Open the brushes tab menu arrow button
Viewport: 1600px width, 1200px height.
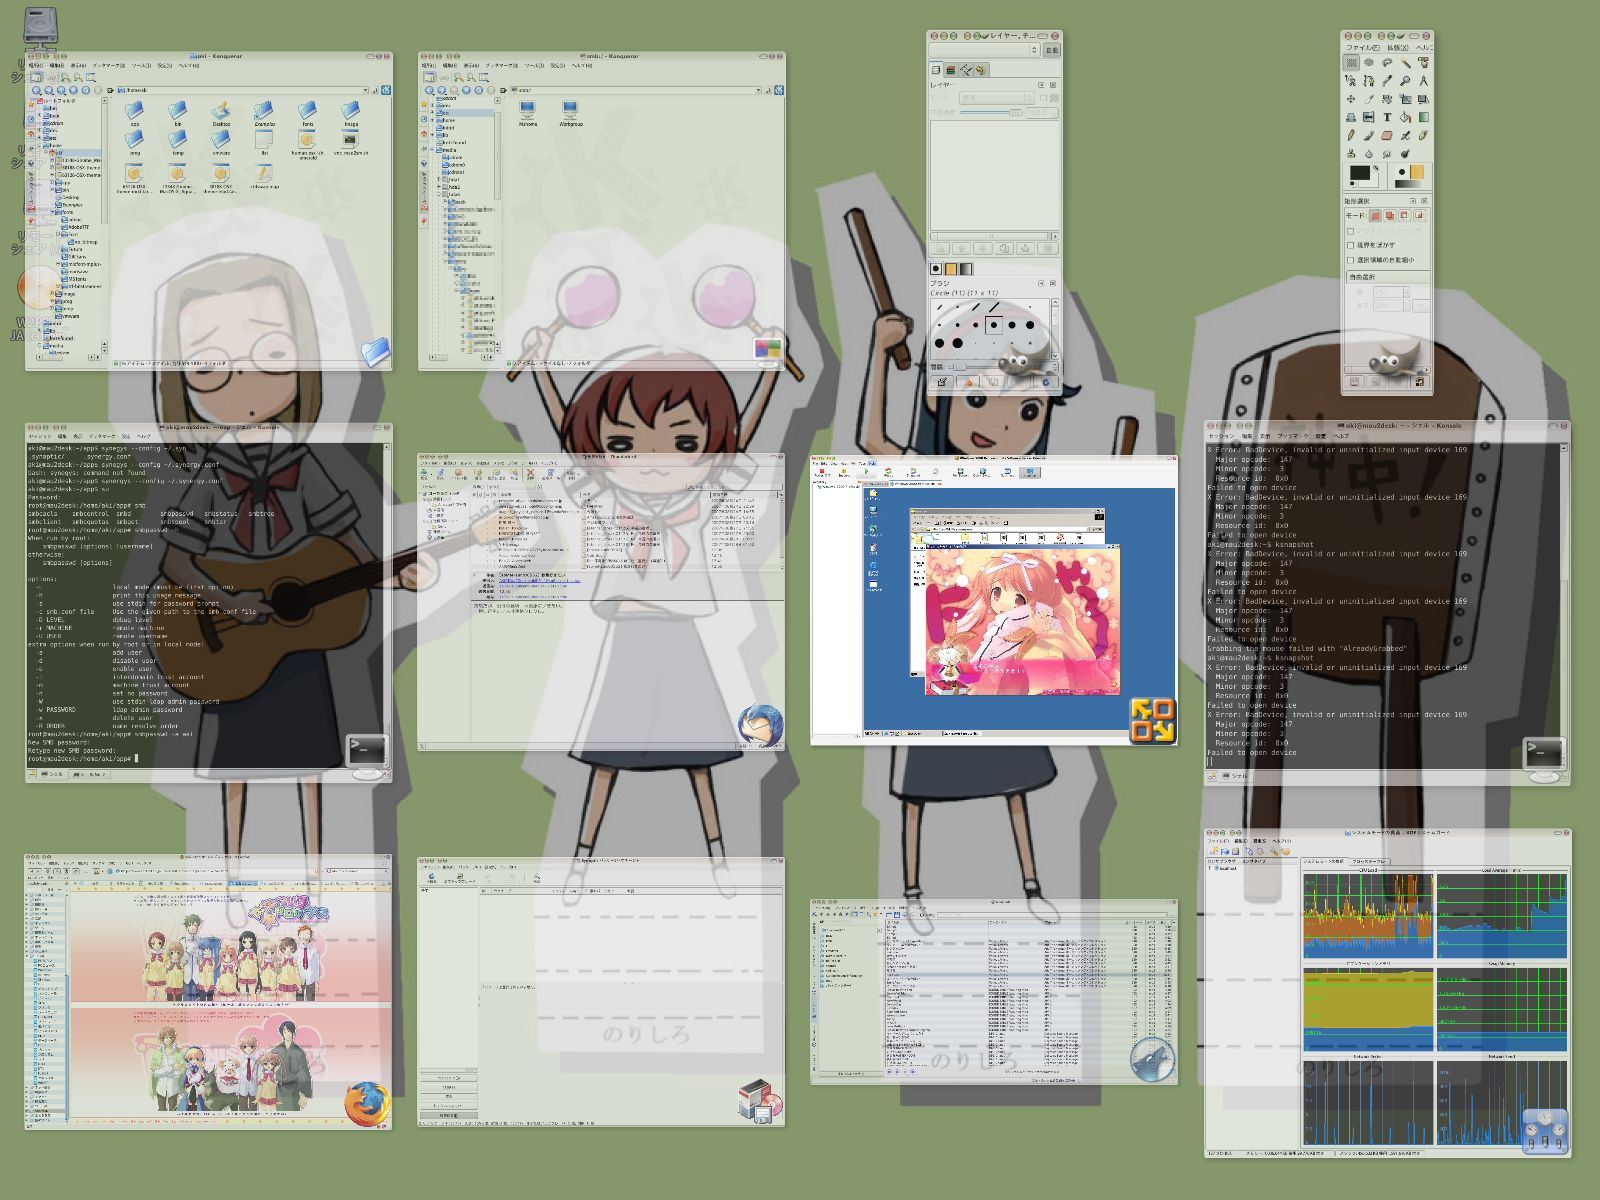point(1041,283)
